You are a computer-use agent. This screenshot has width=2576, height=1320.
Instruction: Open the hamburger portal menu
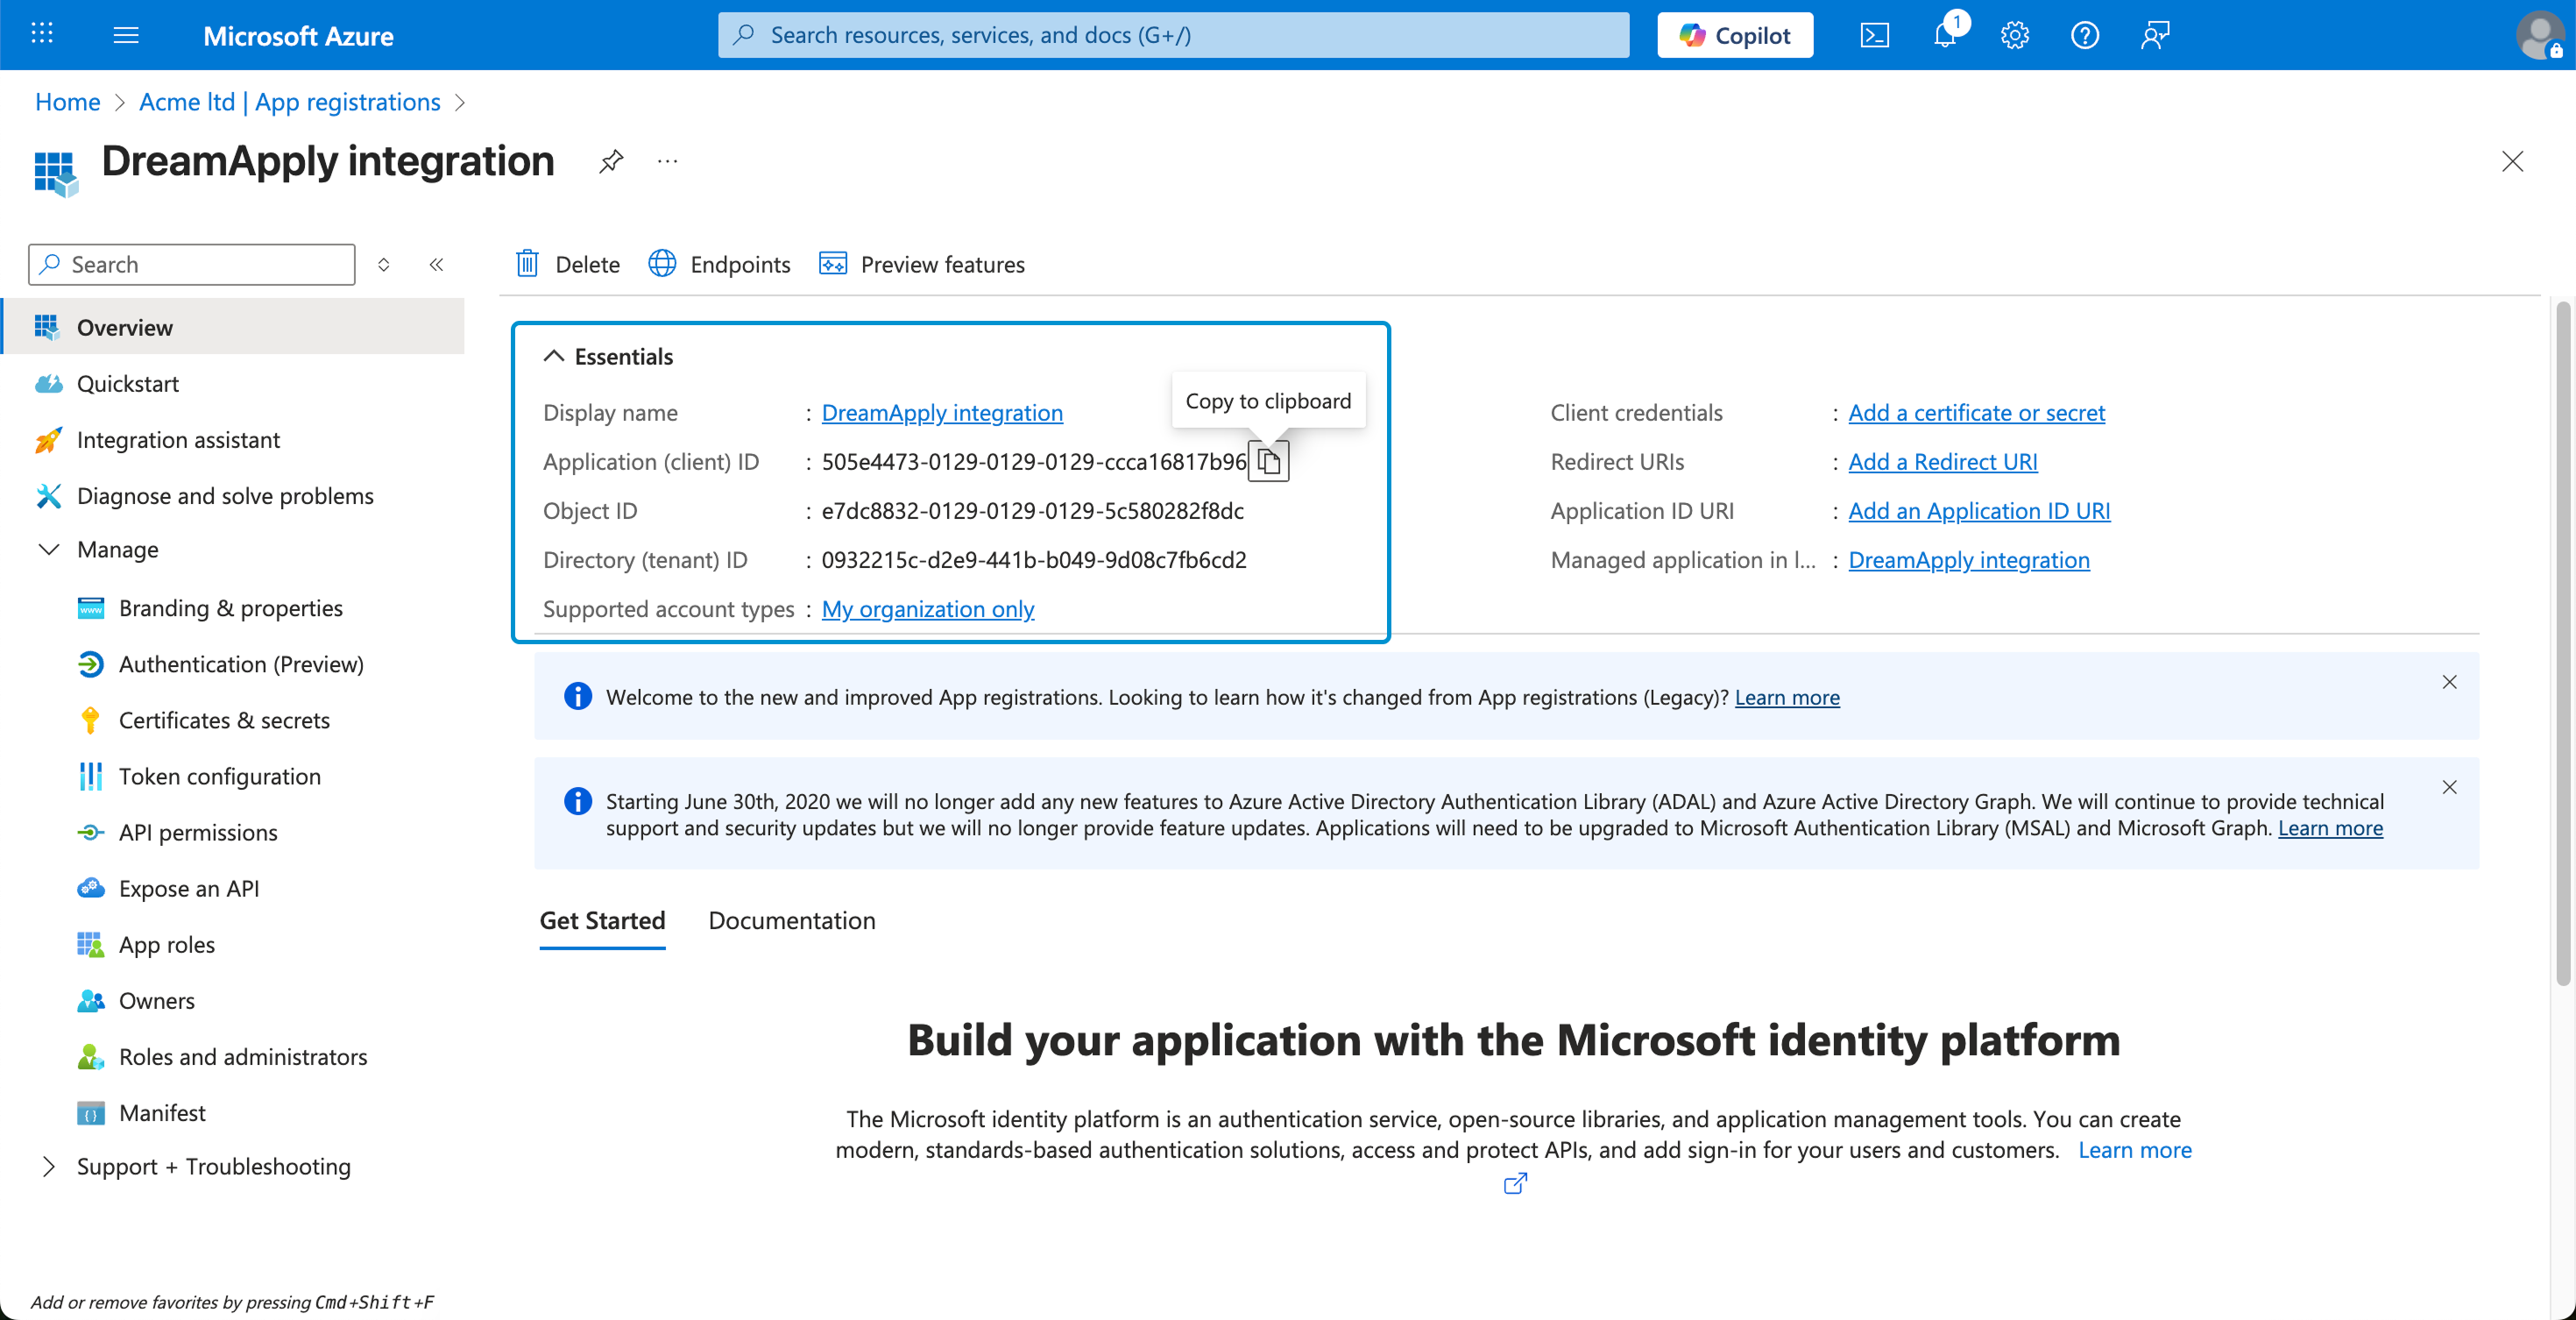126,35
